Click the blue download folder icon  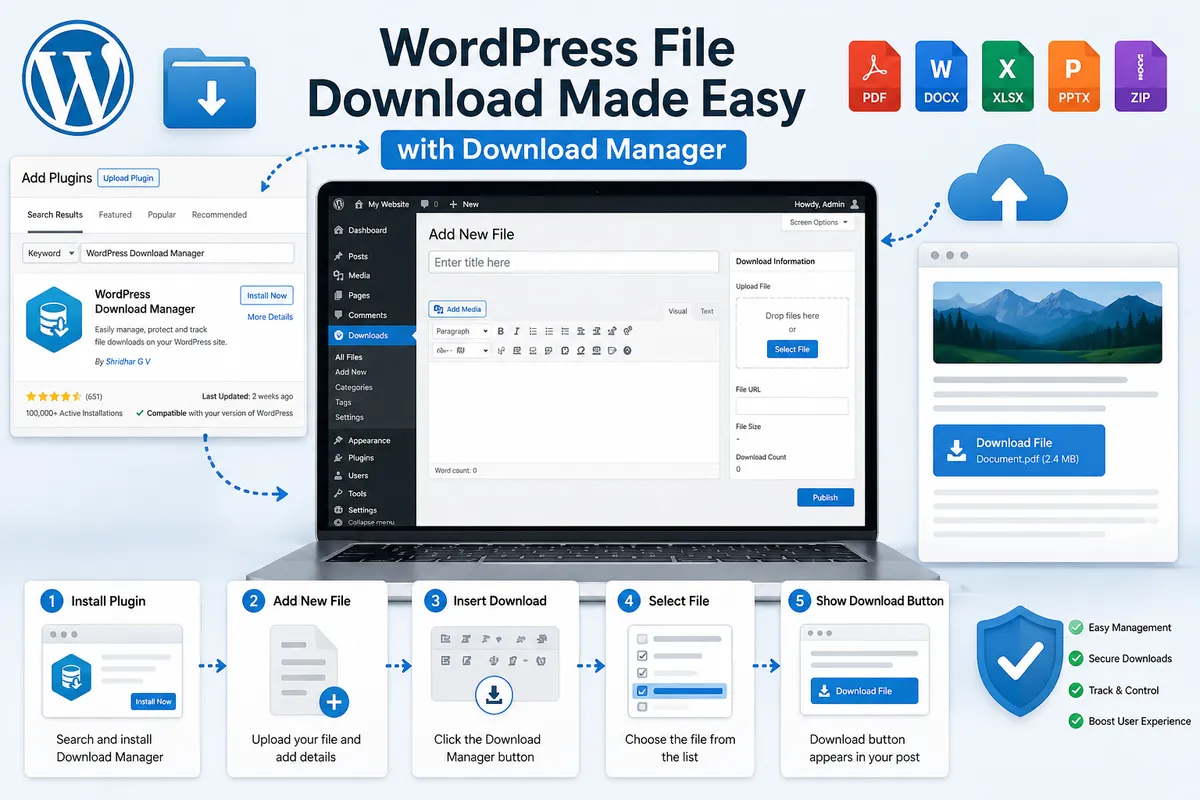[x=209, y=91]
